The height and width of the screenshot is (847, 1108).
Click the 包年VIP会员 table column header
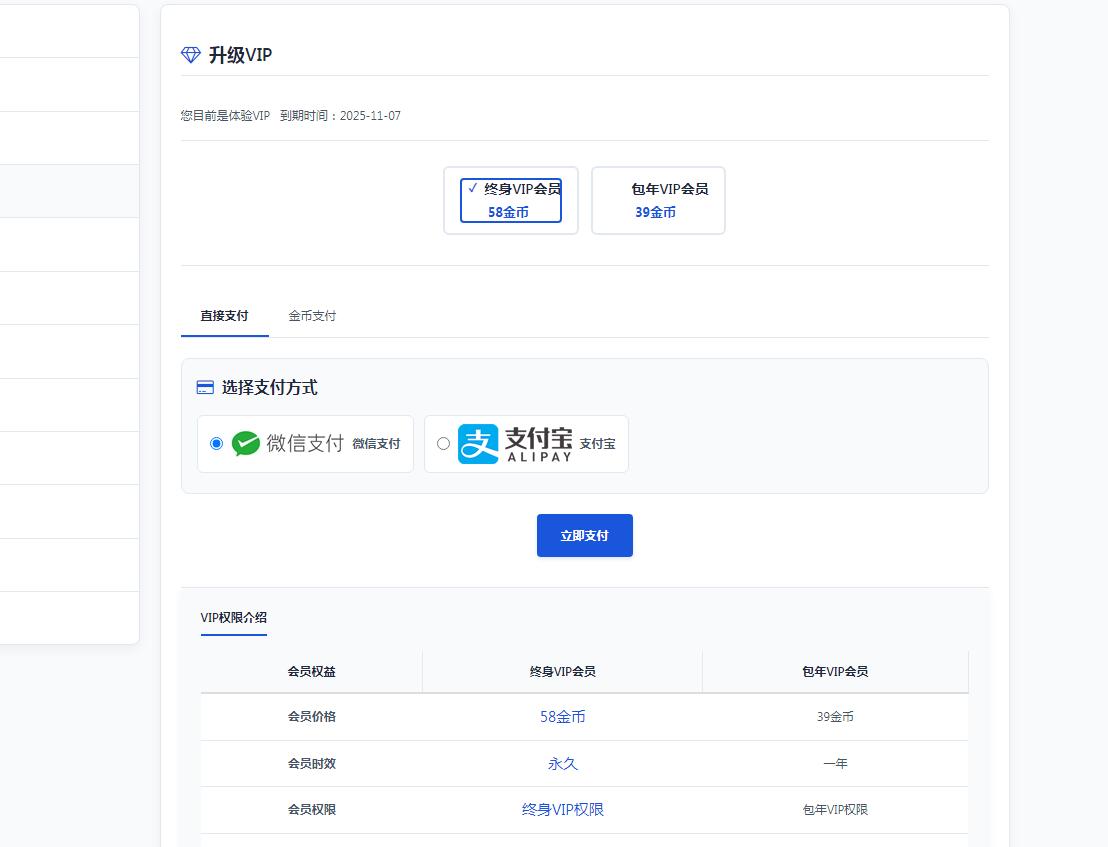tap(835, 672)
